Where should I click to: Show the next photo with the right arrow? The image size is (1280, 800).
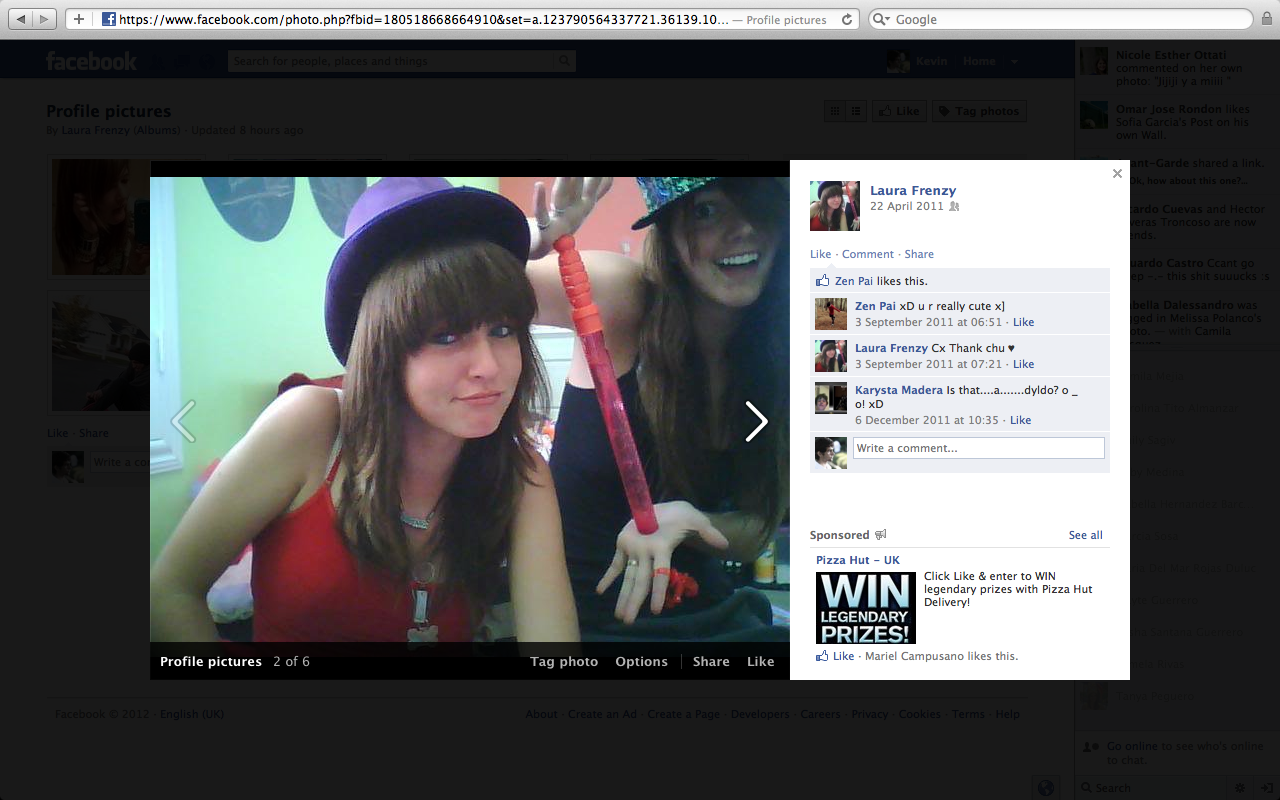756,421
